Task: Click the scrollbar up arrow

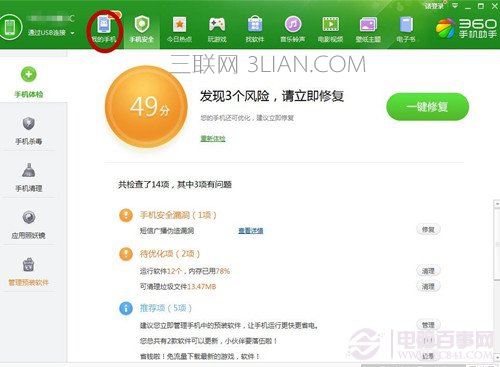Action: coord(497,203)
